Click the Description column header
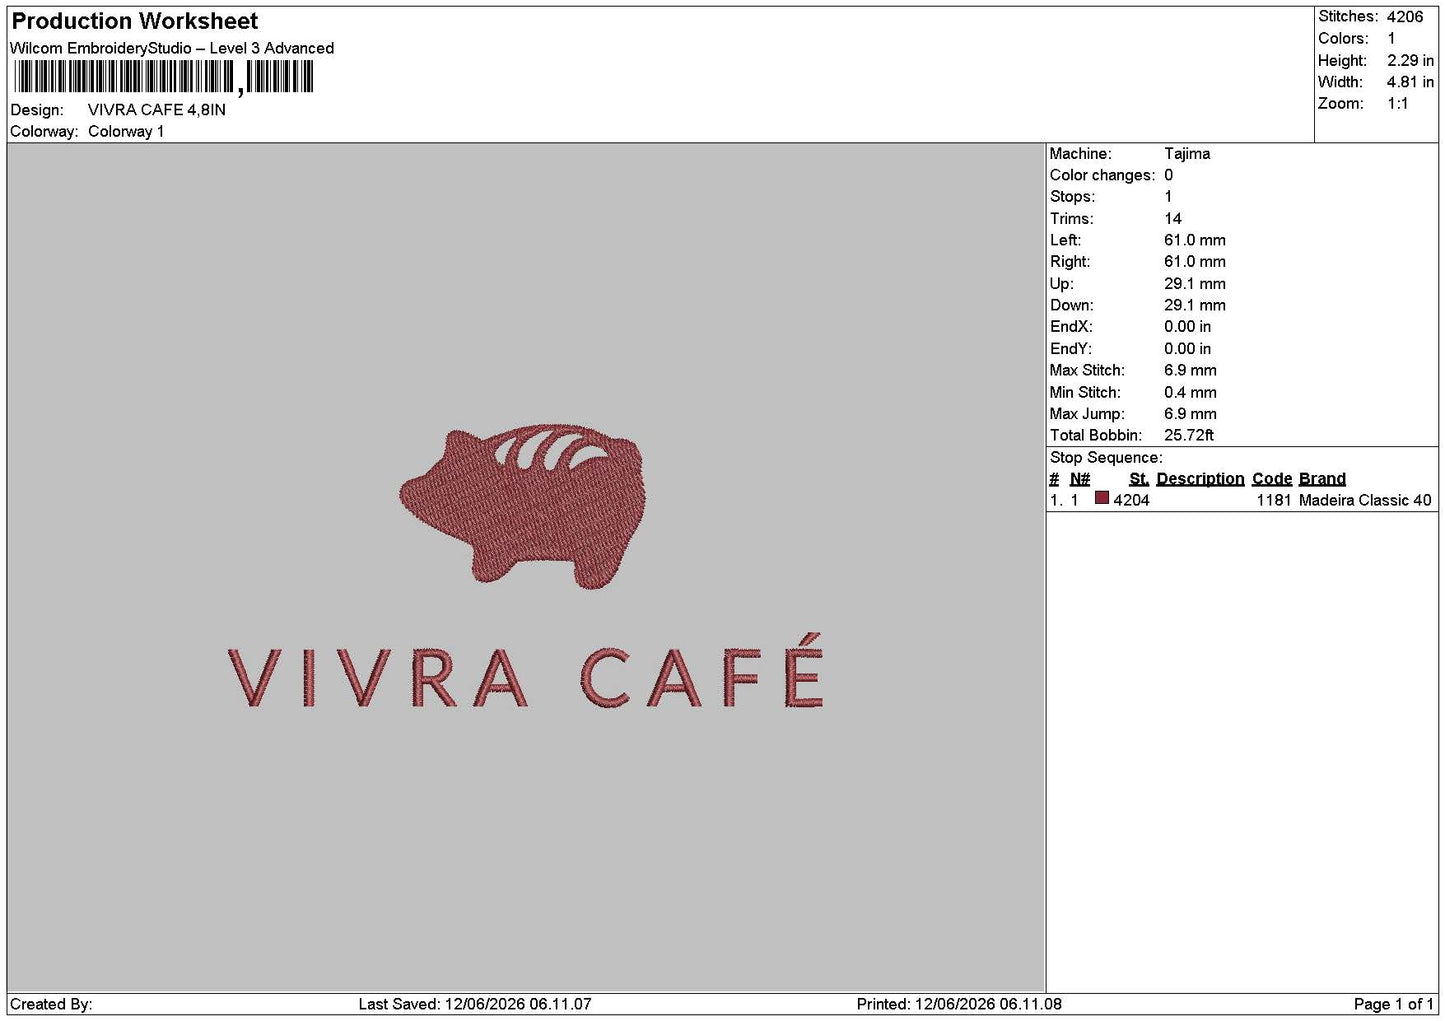1445x1021 pixels. coord(1200,479)
